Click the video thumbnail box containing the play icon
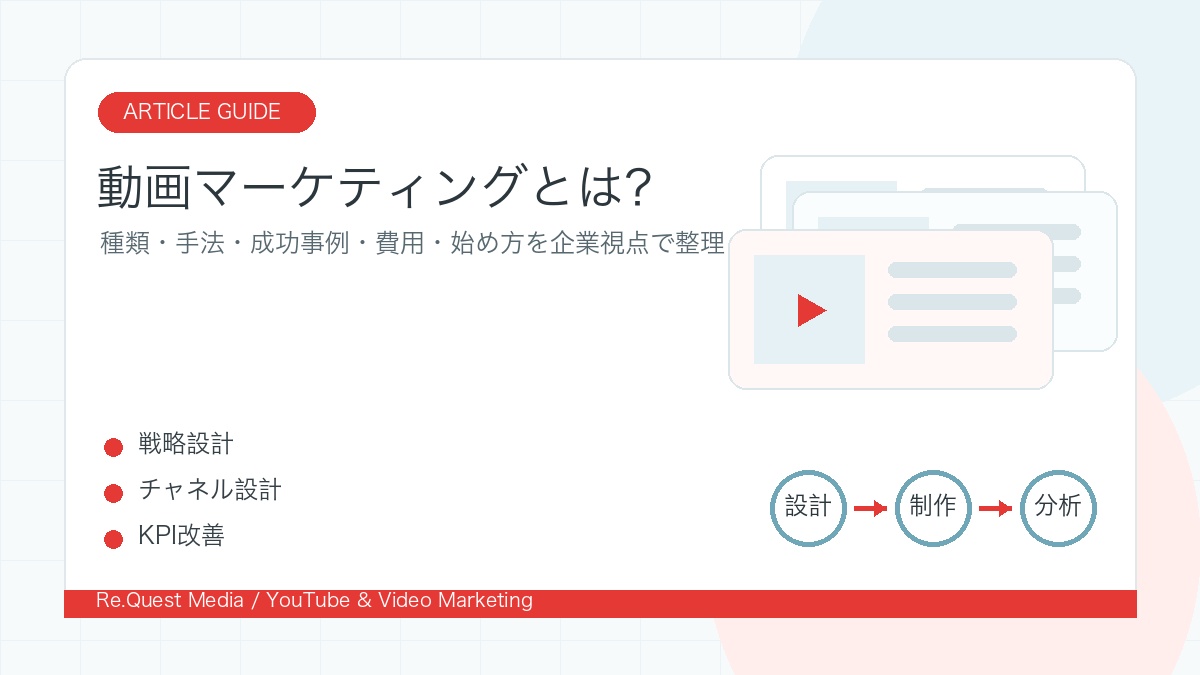The height and width of the screenshot is (675, 1200). (809, 309)
